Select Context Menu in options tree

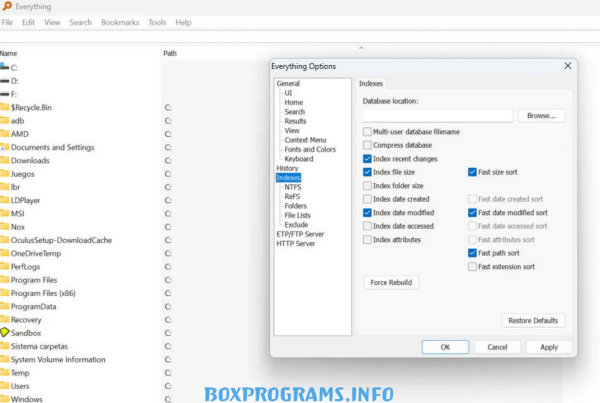coord(305,140)
